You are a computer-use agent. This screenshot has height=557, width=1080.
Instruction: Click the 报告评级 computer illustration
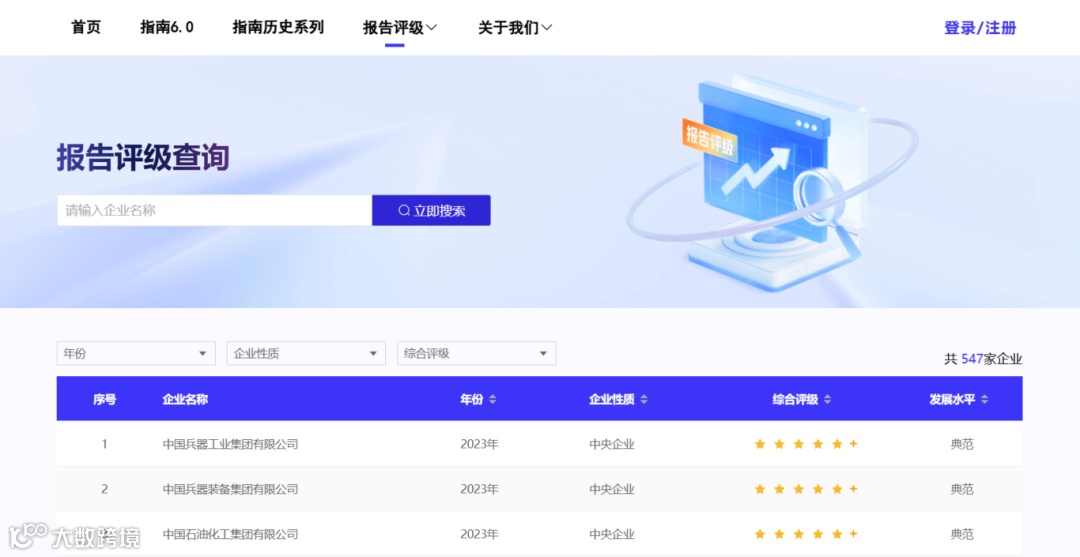[771, 182]
